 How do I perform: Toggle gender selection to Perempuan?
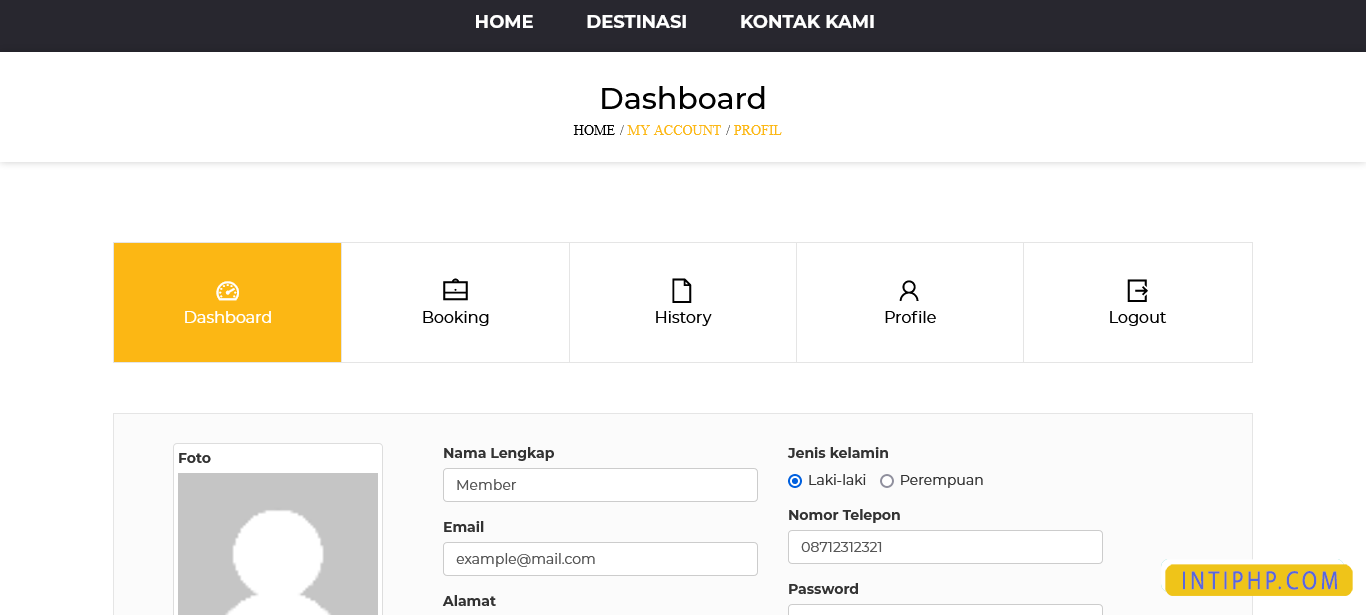coord(886,481)
